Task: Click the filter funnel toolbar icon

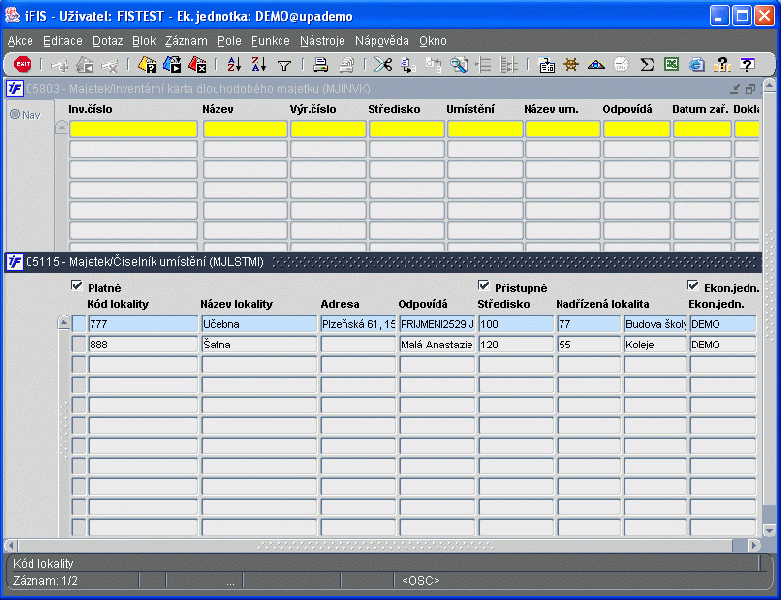Action: [x=284, y=65]
